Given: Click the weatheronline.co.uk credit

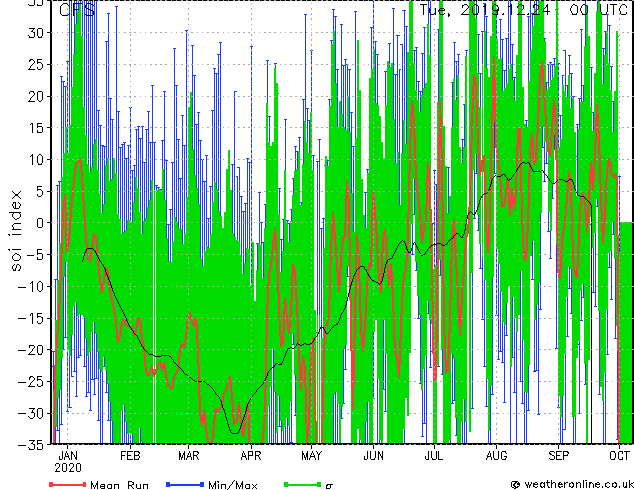Looking at the screenshot, I should (x=572, y=484).
